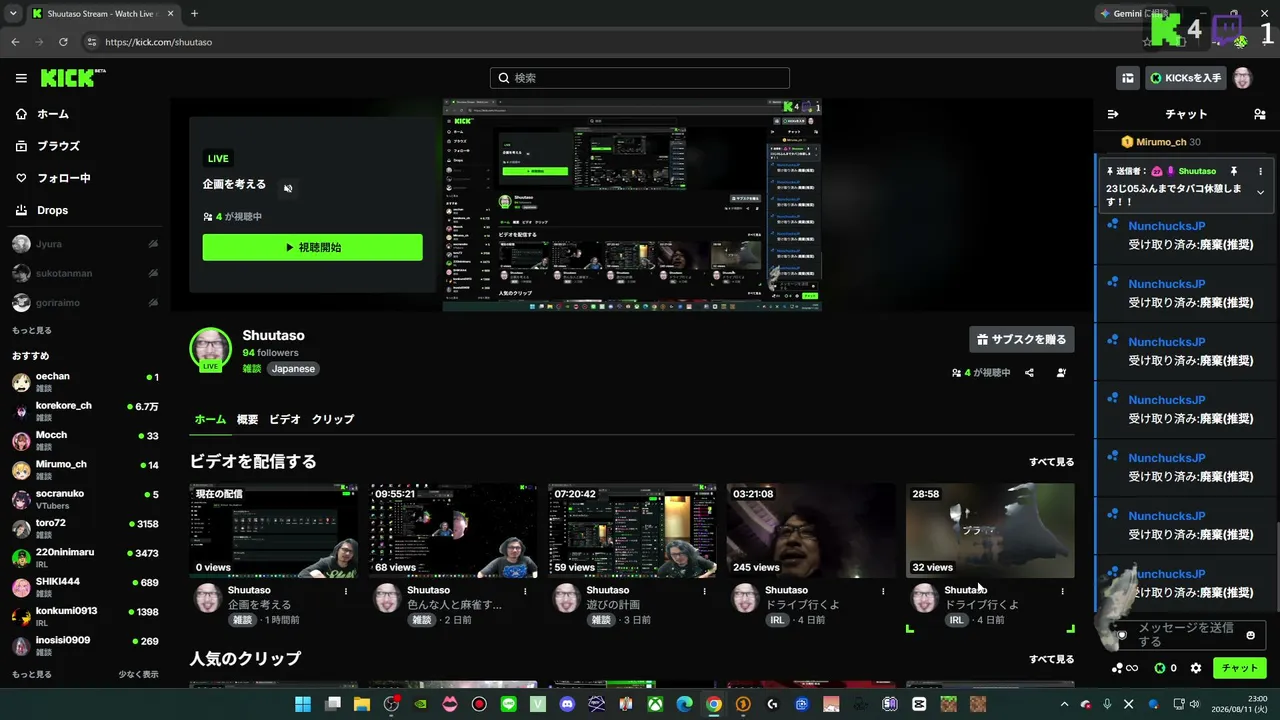
Task: Open File Explorer from the taskbar
Action: pyautogui.click(x=362, y=704)
